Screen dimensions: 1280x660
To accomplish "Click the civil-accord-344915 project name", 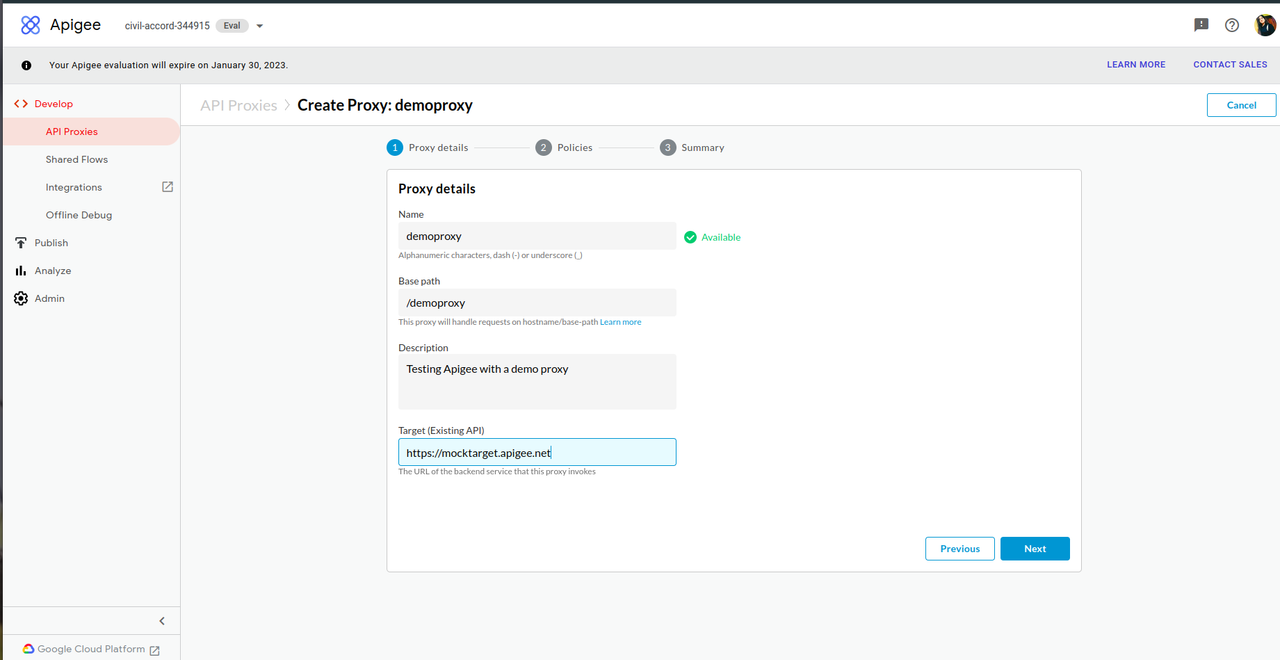I will pos(167,26).
